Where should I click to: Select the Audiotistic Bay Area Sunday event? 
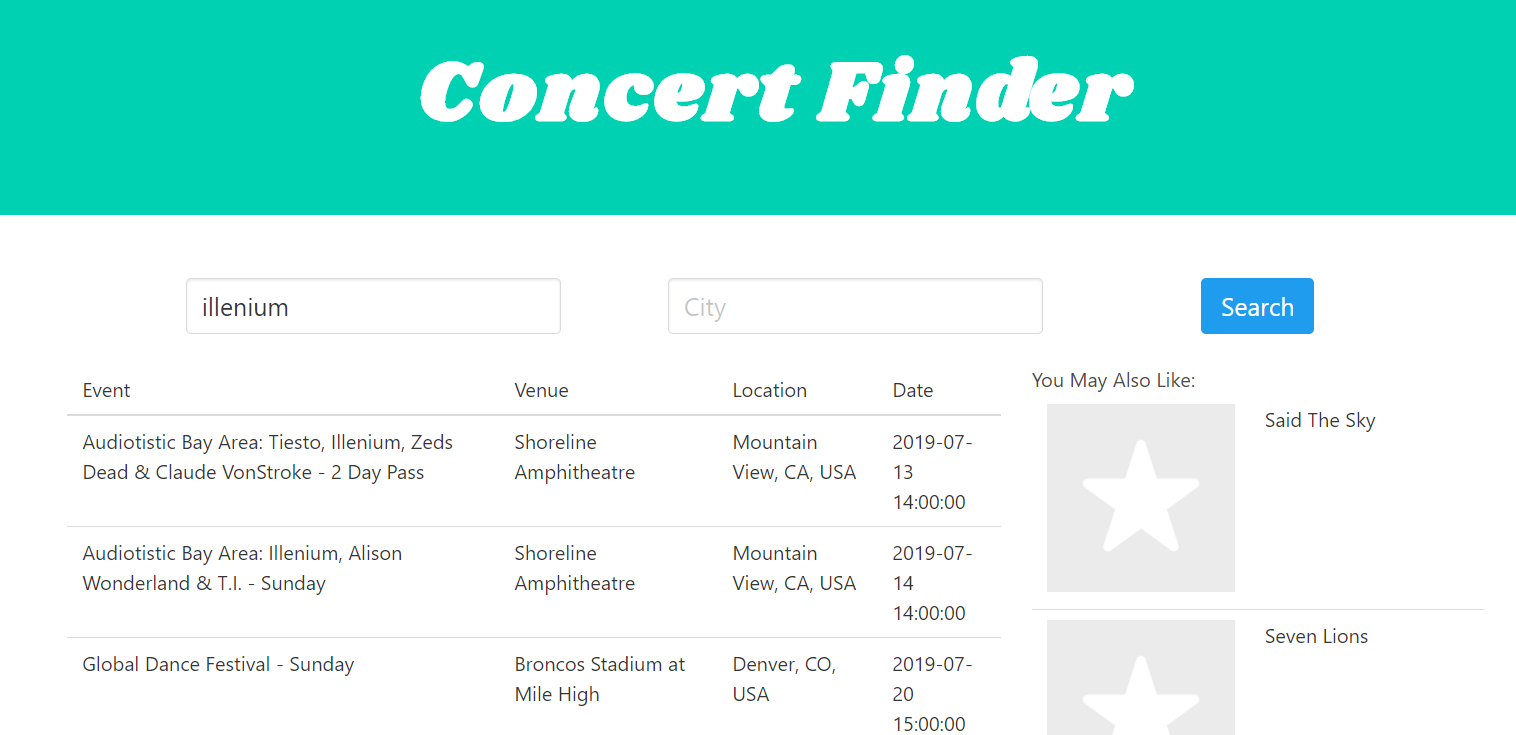pyautogui.click(x=242, y=568)
